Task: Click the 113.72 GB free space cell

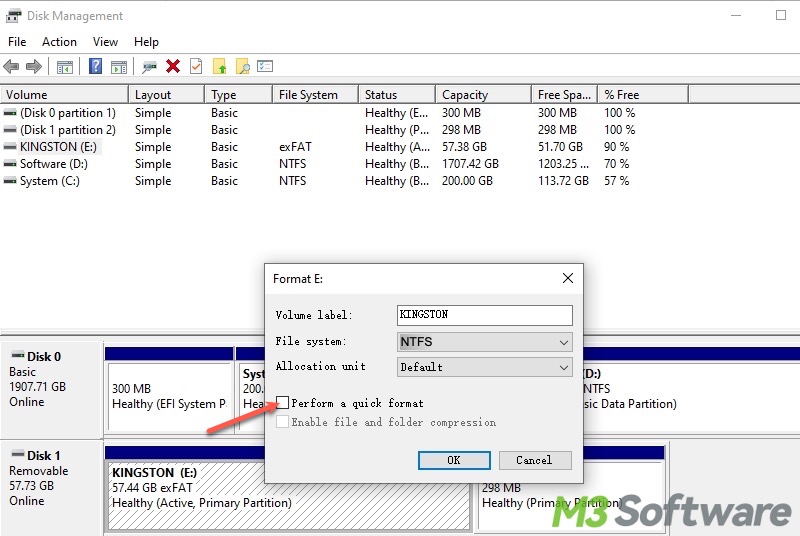Action: [x=563, y=181]
